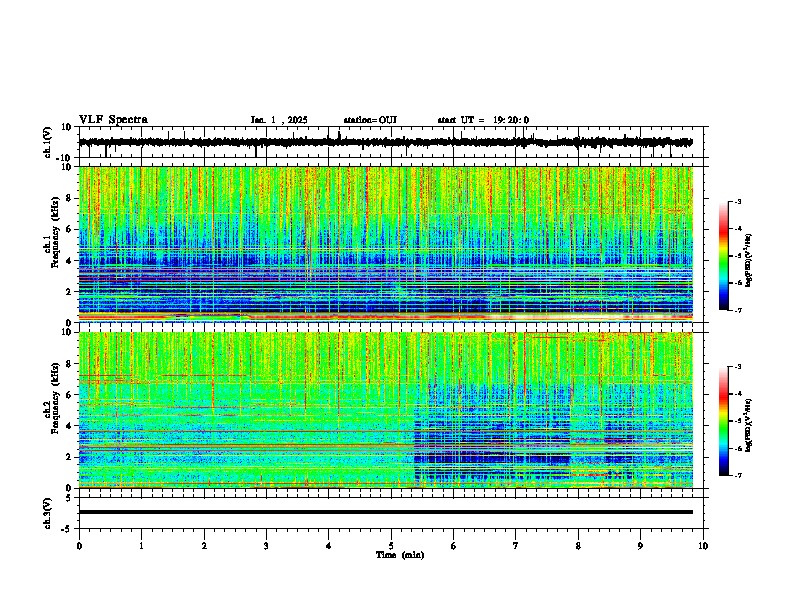
Task: Click the "1" tick on the time axis
Action: [x=141, y=546]
